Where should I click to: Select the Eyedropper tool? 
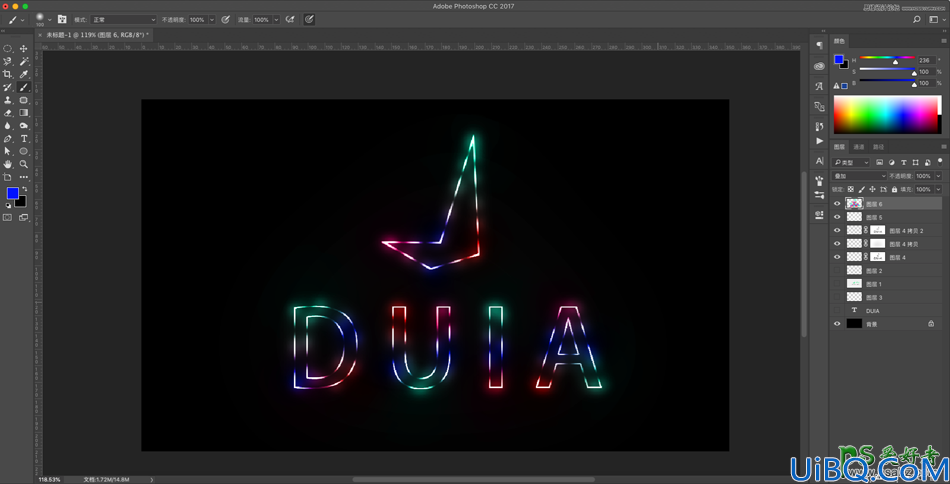coord(24,74)
